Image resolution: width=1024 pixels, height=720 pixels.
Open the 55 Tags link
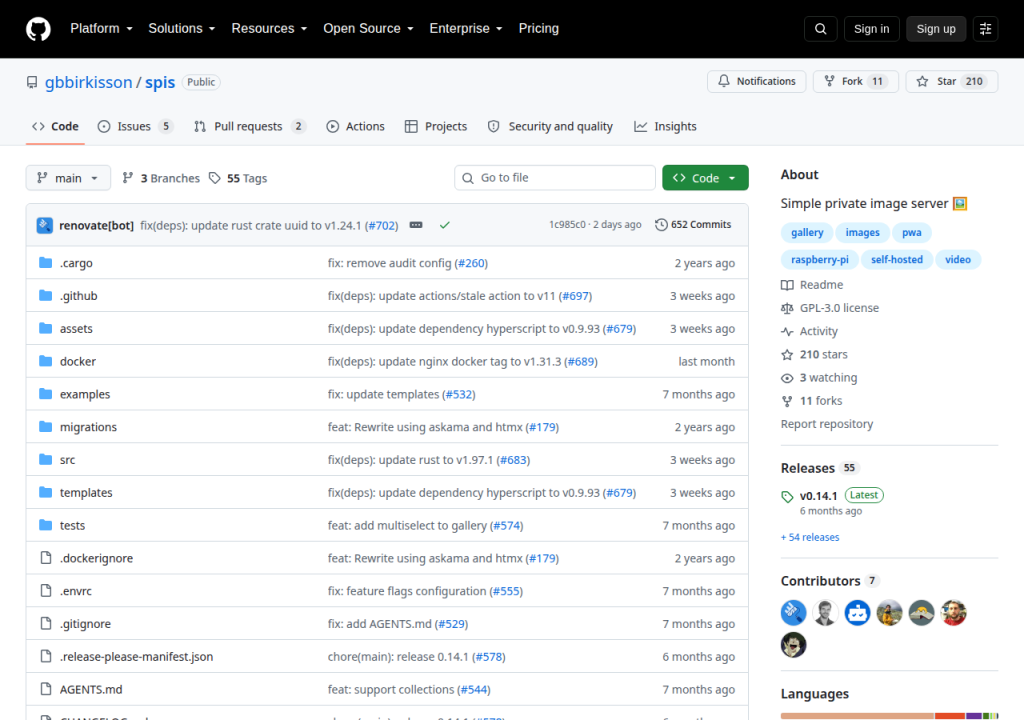pos(238,178)
